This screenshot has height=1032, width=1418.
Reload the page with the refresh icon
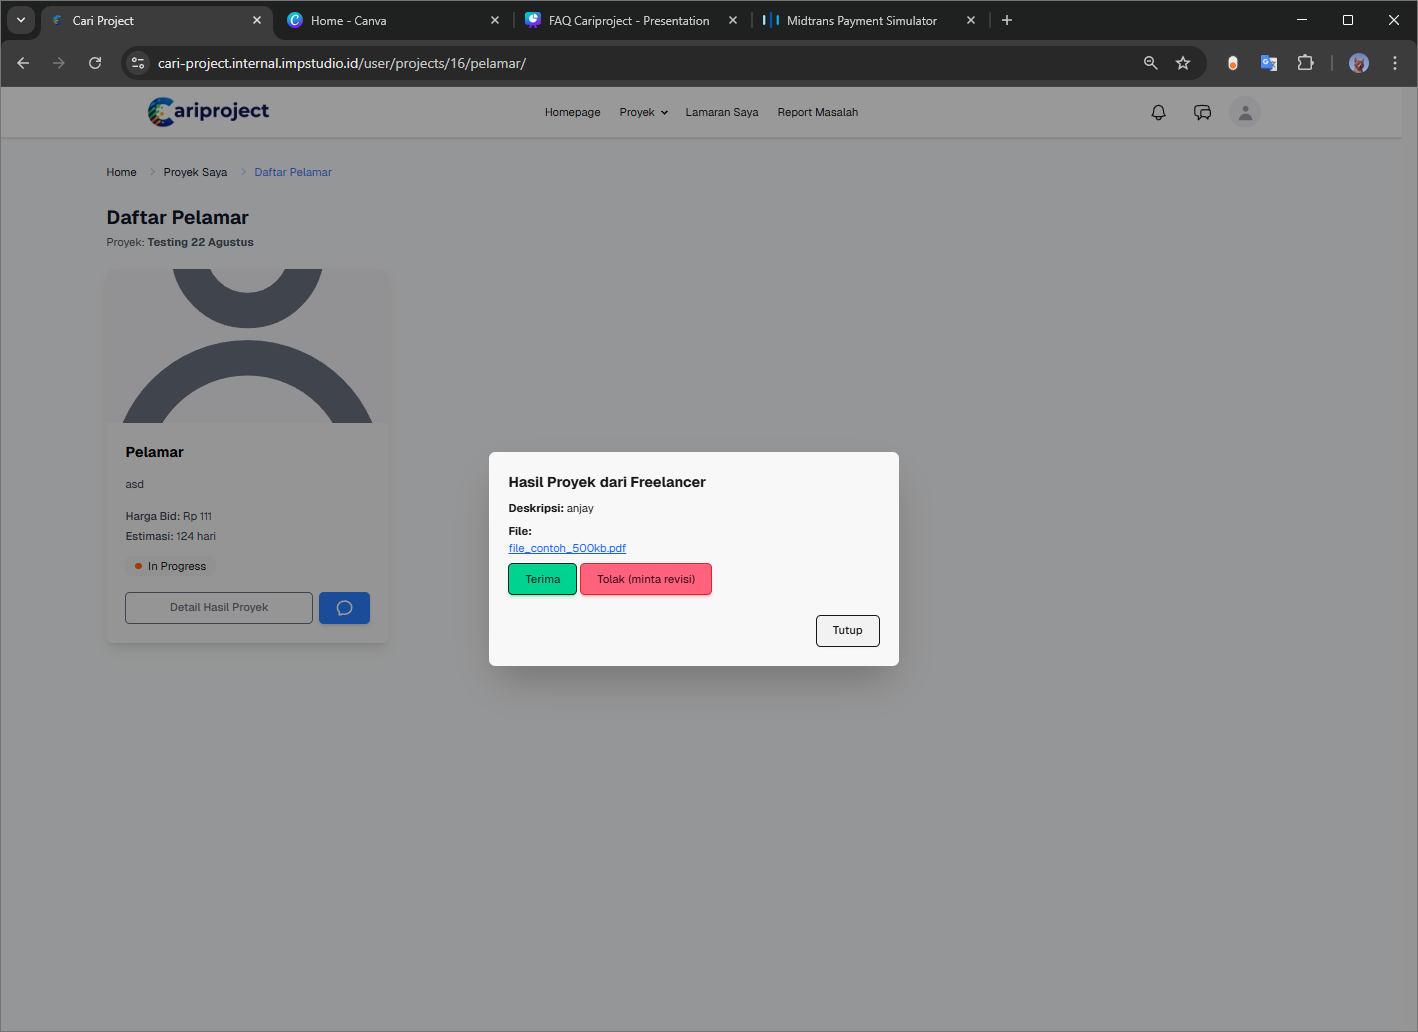[x=95, y=63]
